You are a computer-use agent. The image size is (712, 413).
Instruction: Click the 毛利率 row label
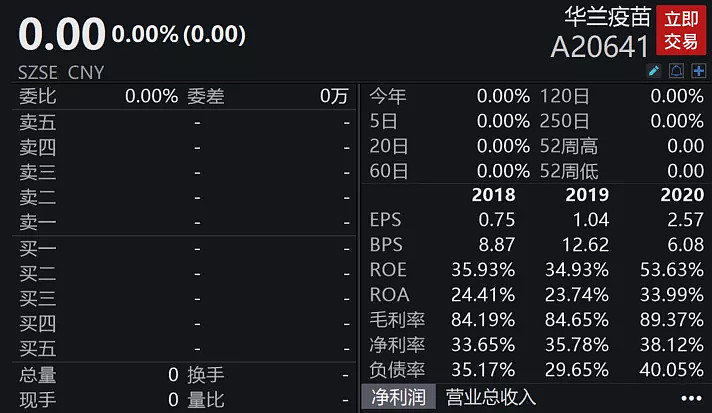point(398,320)
